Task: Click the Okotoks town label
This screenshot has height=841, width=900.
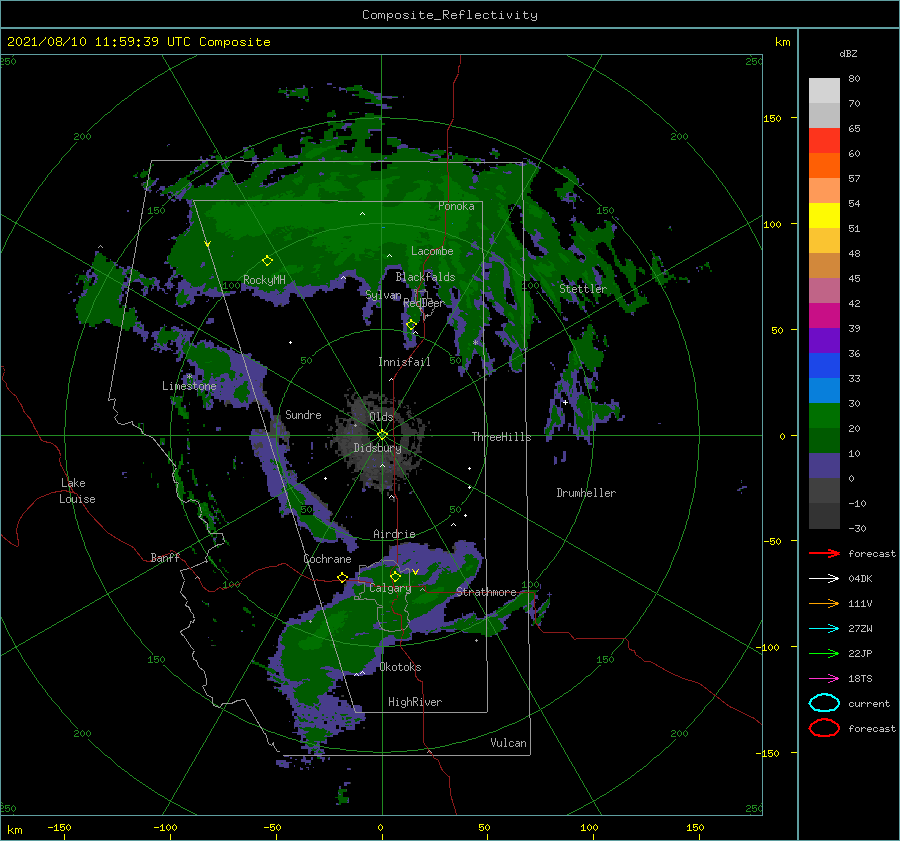Action: tap(401, 667)
